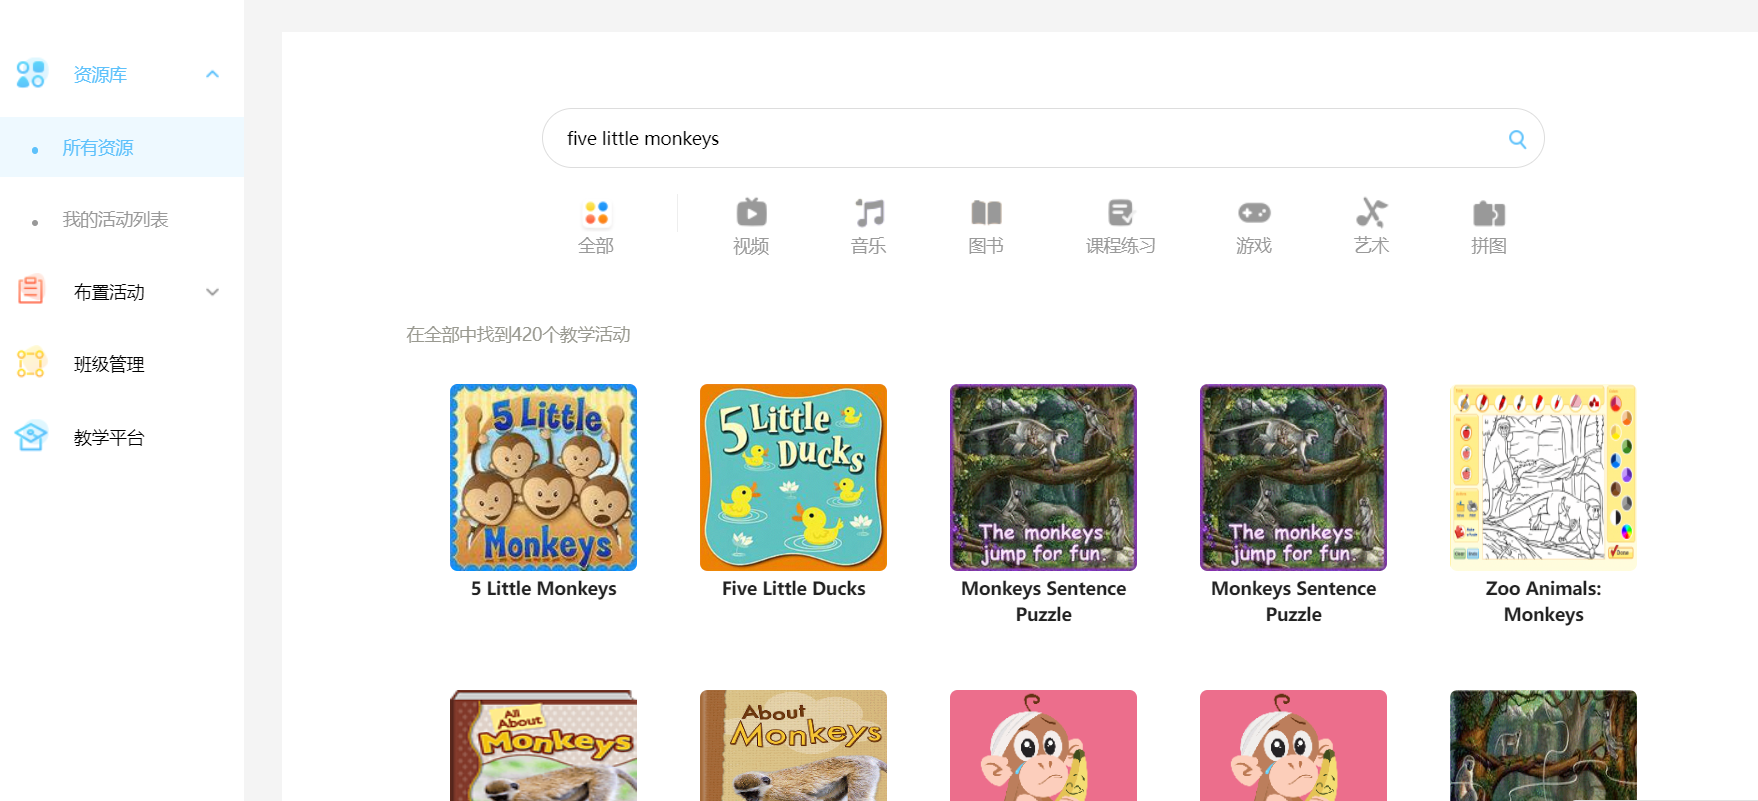Viewport: 1758px width, 801px height.
Task: Click the "Five Little Ducks" title text
Action: point(793,589)
